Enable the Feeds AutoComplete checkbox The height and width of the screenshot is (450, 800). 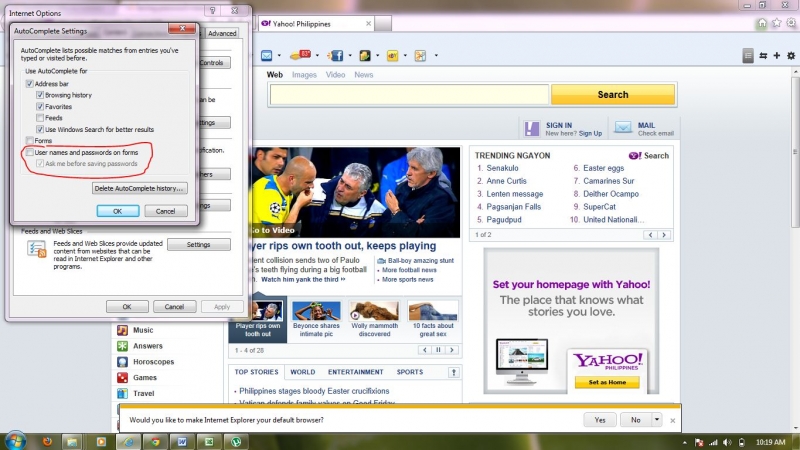point(40,118)
